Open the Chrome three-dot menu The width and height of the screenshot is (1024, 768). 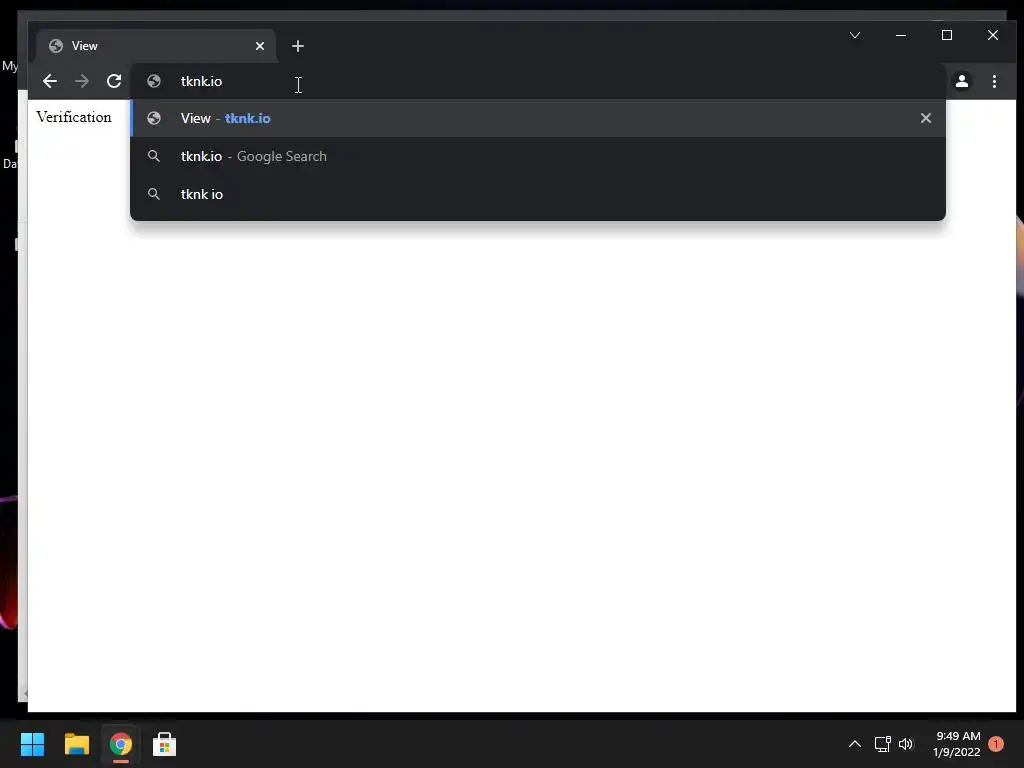click(x=994, y=81)
